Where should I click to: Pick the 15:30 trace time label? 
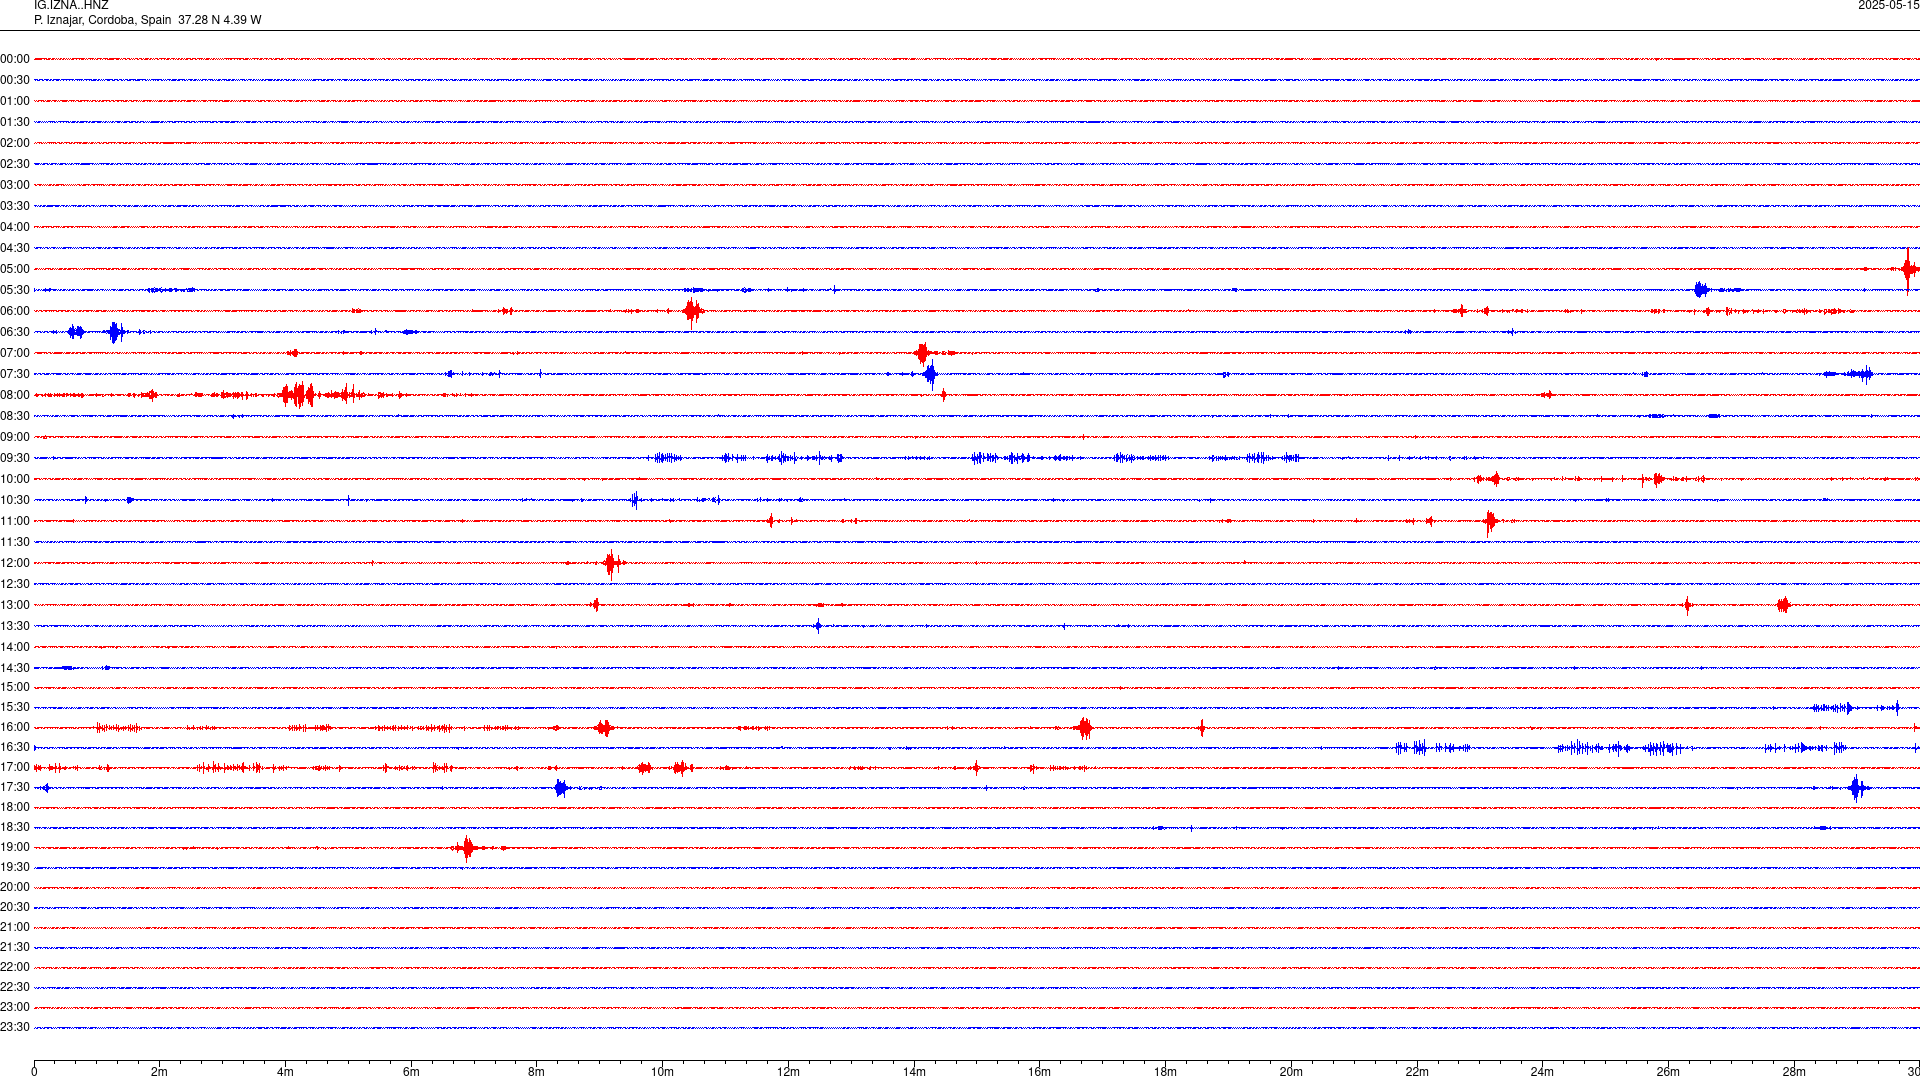point(15,707)
